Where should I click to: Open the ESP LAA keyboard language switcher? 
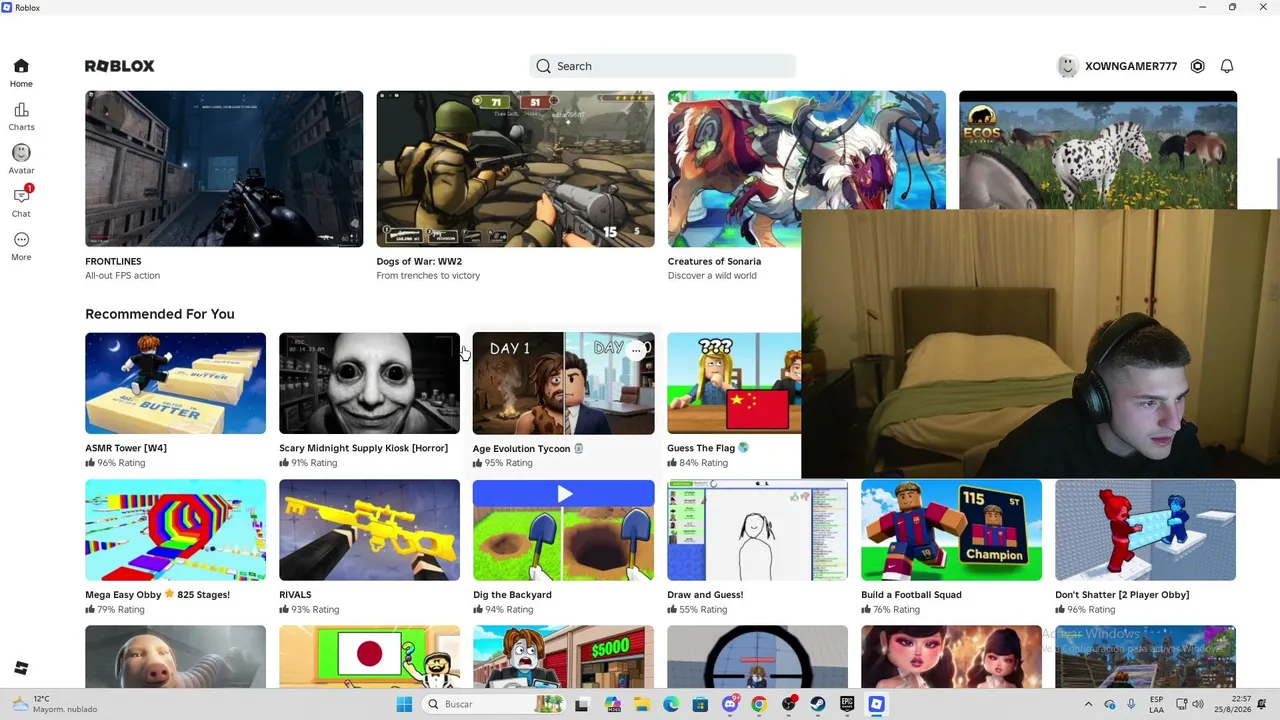coord(1156,704)
